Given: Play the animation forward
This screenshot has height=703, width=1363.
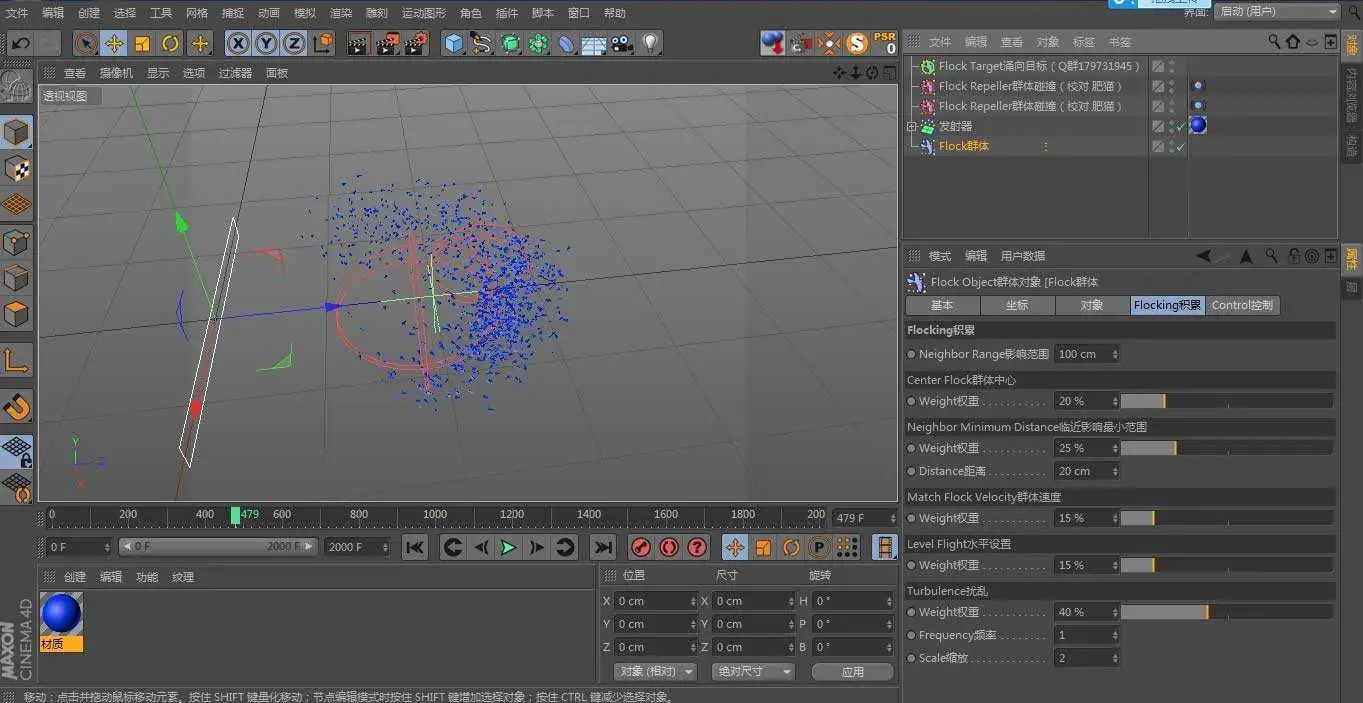Looking at the screenshot, I should point(508,547).
